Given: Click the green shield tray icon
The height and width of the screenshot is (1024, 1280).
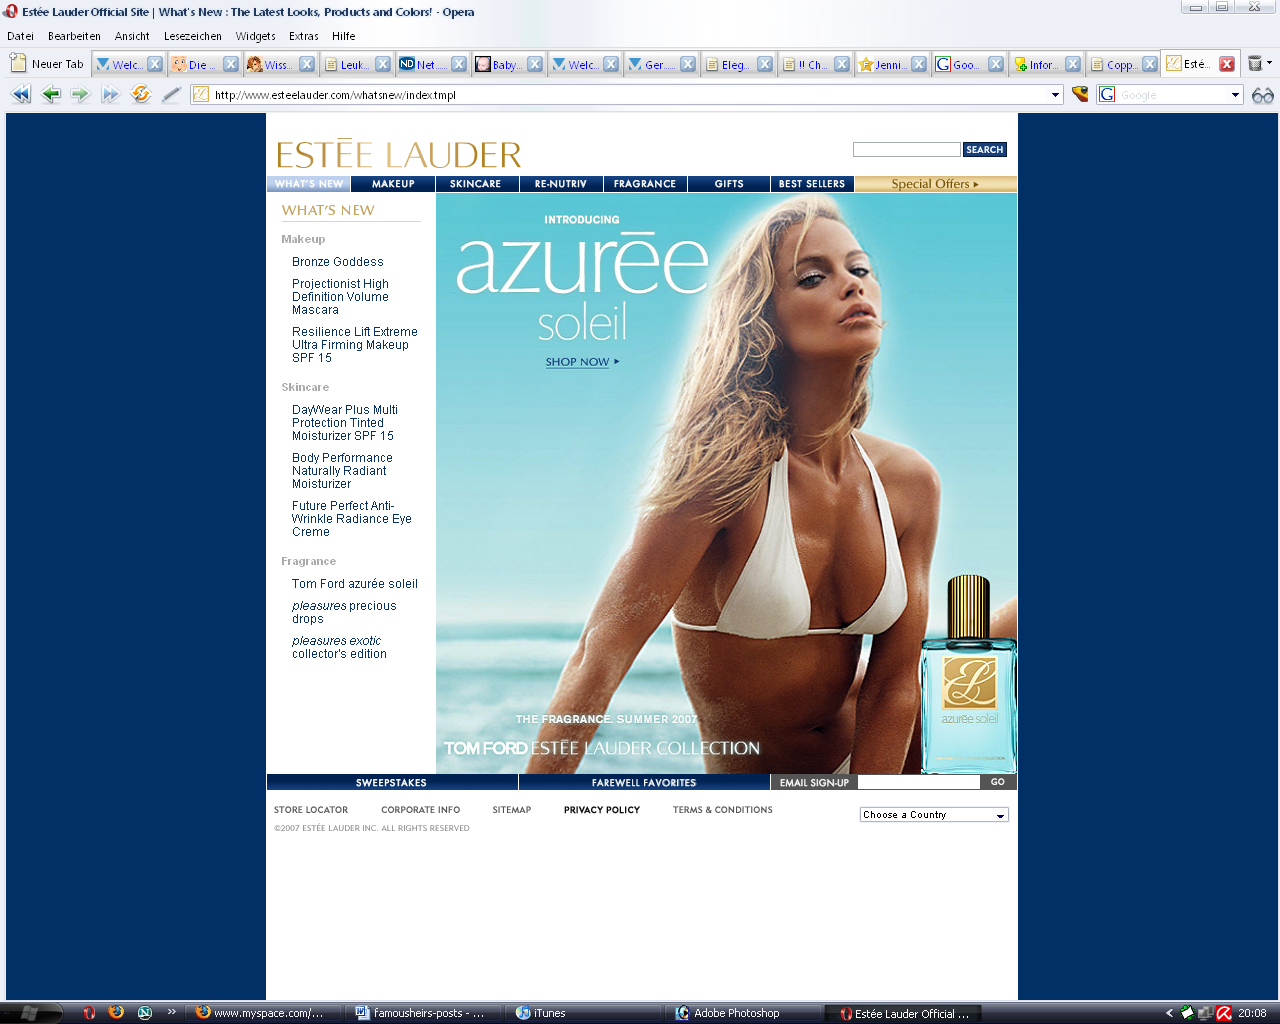Looking at the screenshot, I should coord(1187,1013).
